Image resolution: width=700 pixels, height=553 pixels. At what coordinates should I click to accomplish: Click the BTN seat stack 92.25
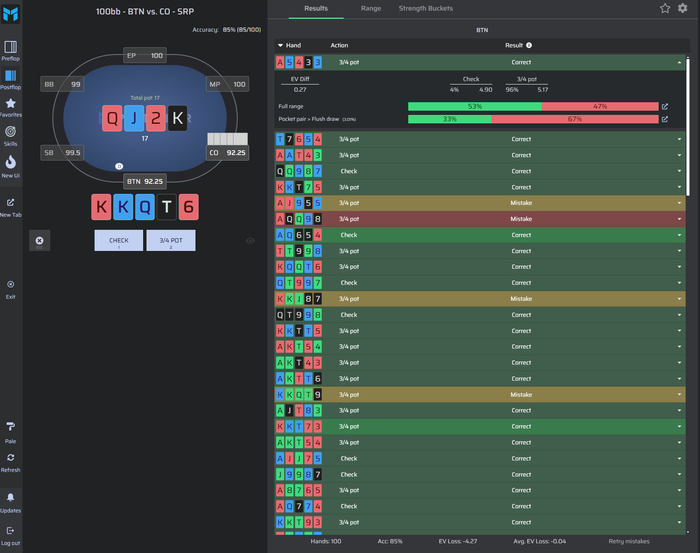pyautogui.click(x=145, y=181)
